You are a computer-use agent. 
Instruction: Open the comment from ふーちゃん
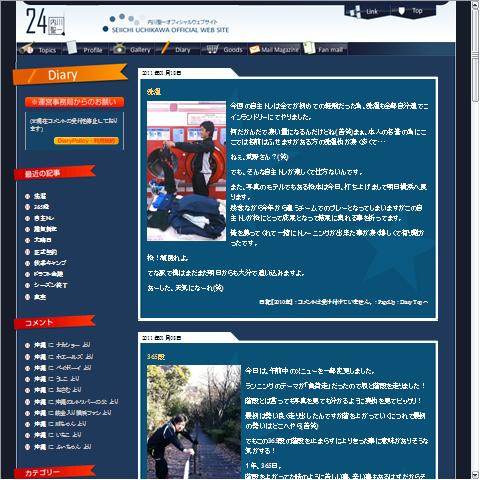62,447
